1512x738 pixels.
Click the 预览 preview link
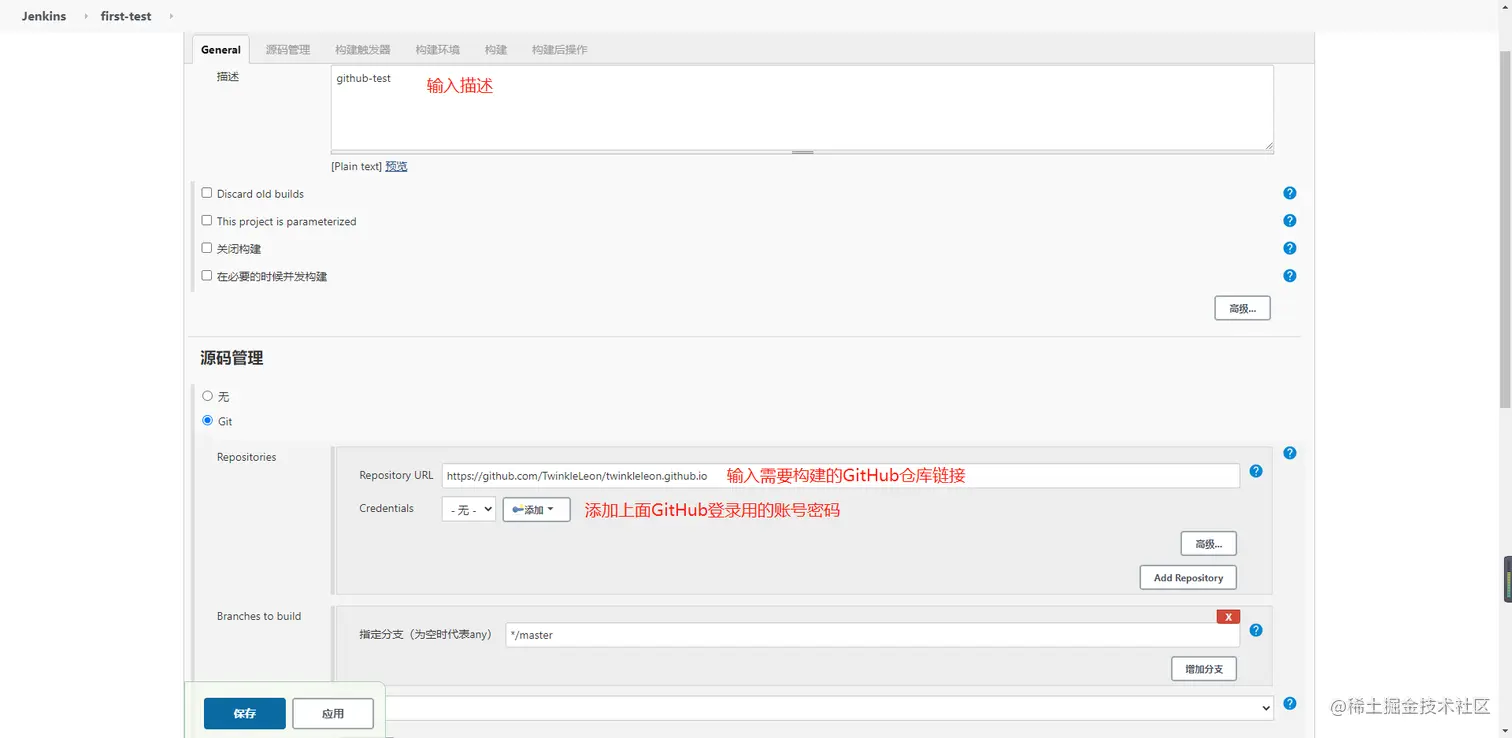click(396, 166)
